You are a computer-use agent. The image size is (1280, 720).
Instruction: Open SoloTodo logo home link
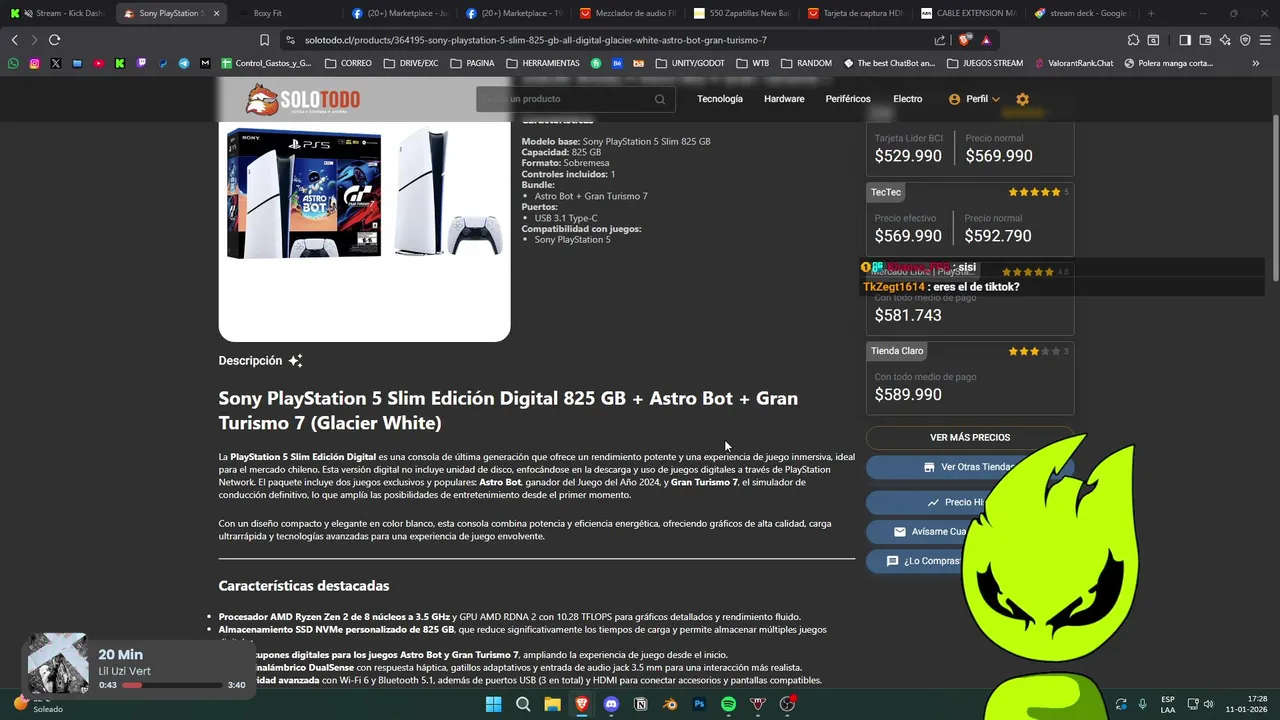click(303, 100)
